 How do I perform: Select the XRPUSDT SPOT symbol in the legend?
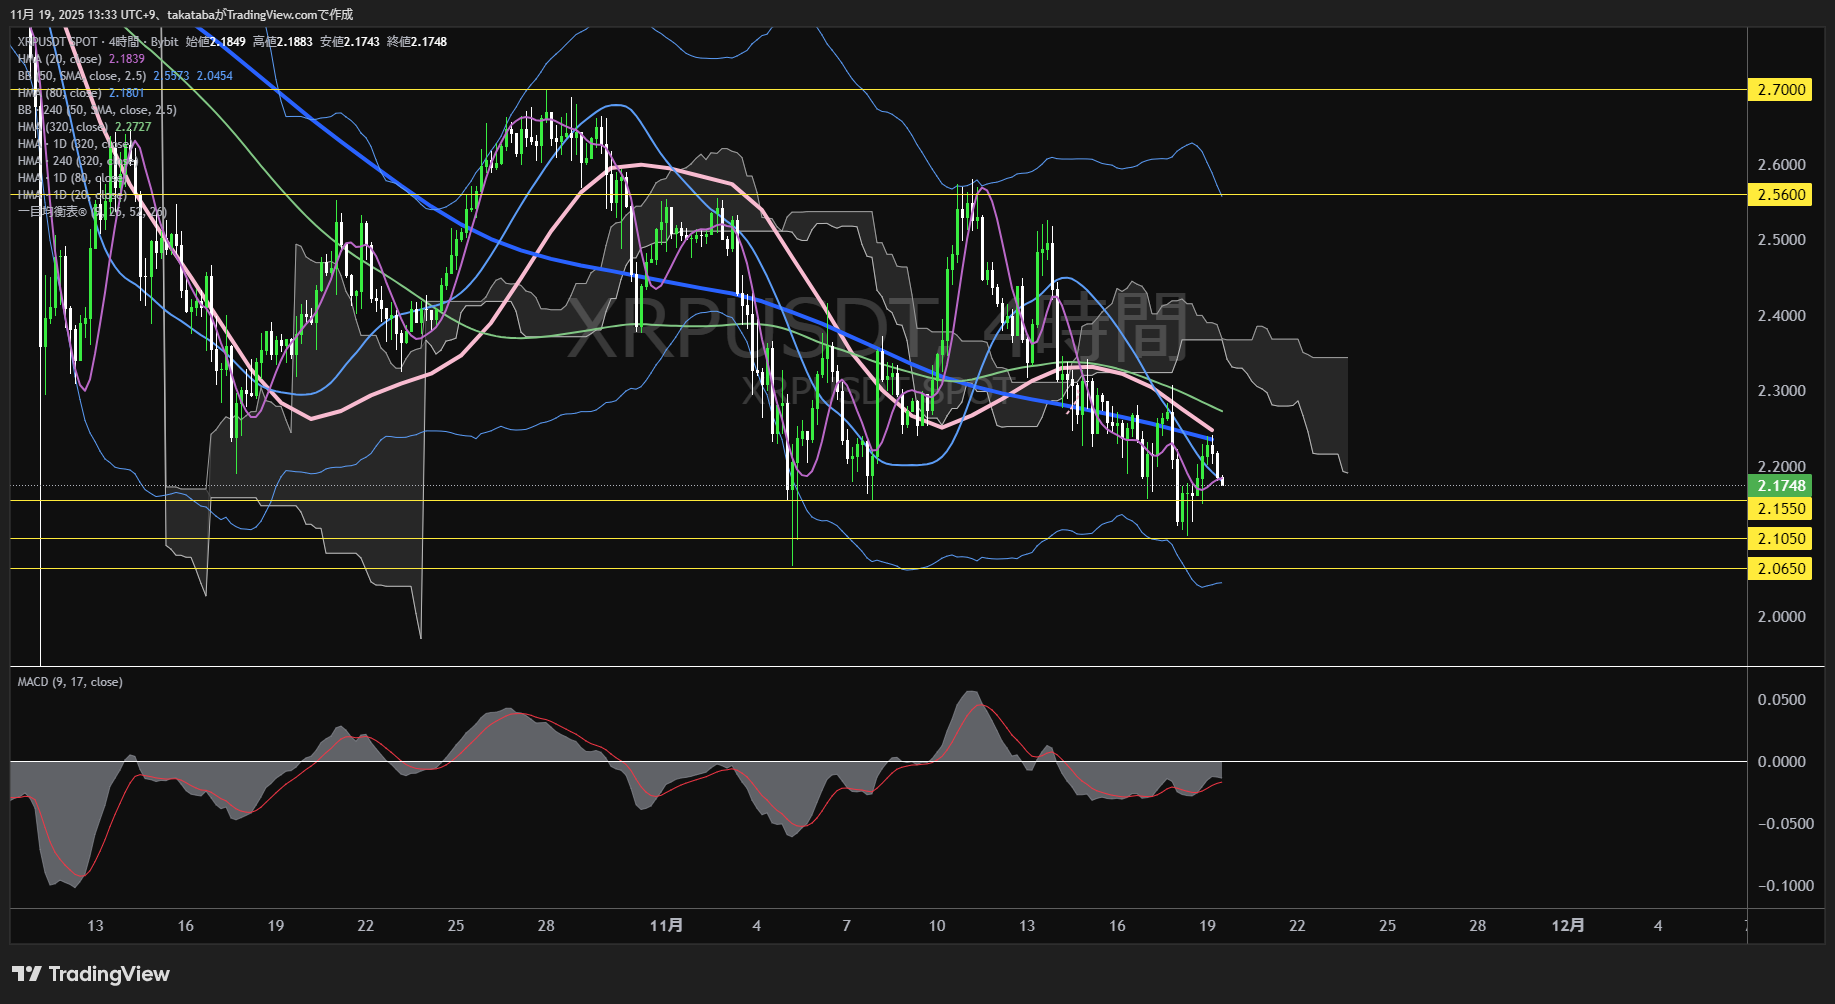55,42
